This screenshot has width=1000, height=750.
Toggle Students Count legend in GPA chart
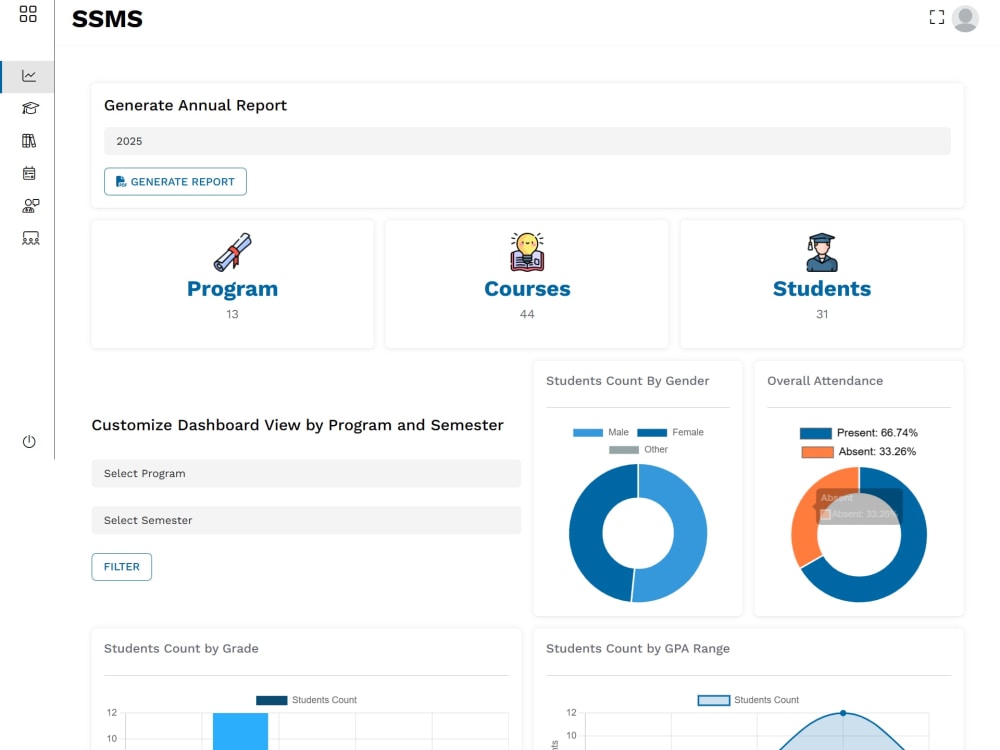pos(748,700)
